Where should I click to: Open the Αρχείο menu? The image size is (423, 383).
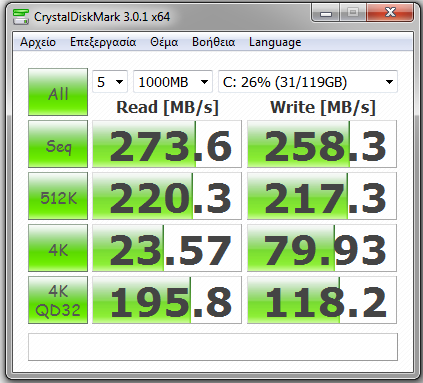pos(38,42)
